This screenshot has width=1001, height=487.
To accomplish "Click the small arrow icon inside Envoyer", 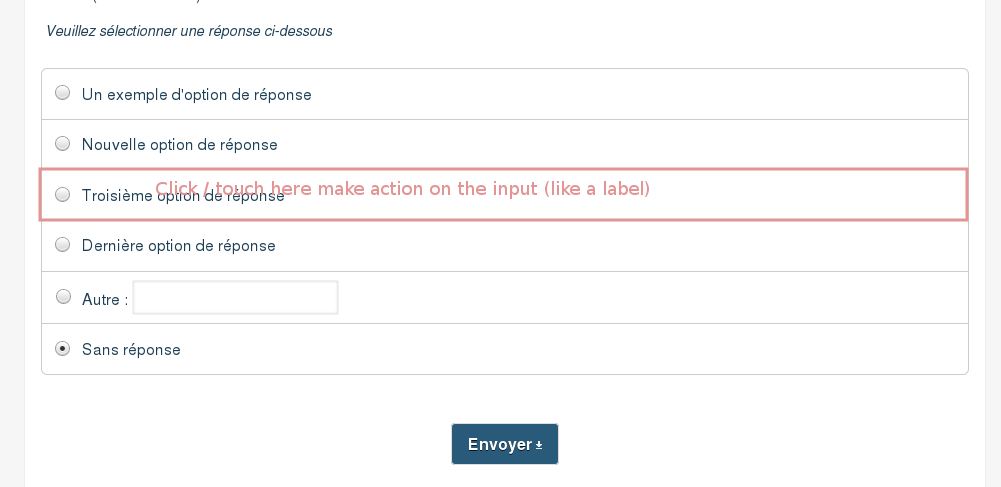I will (x=539, y=445).
